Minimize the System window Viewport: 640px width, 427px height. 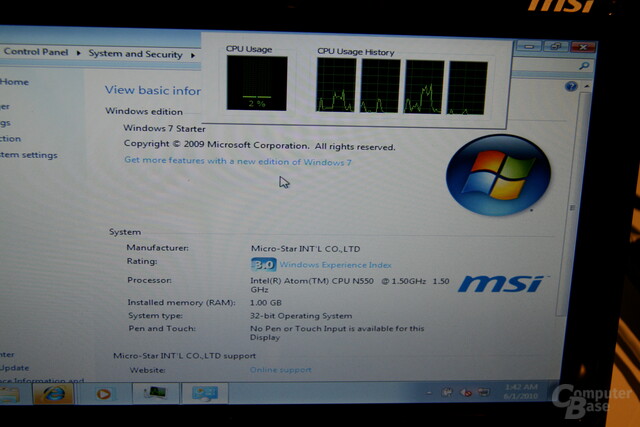click(x=529, y=47)
